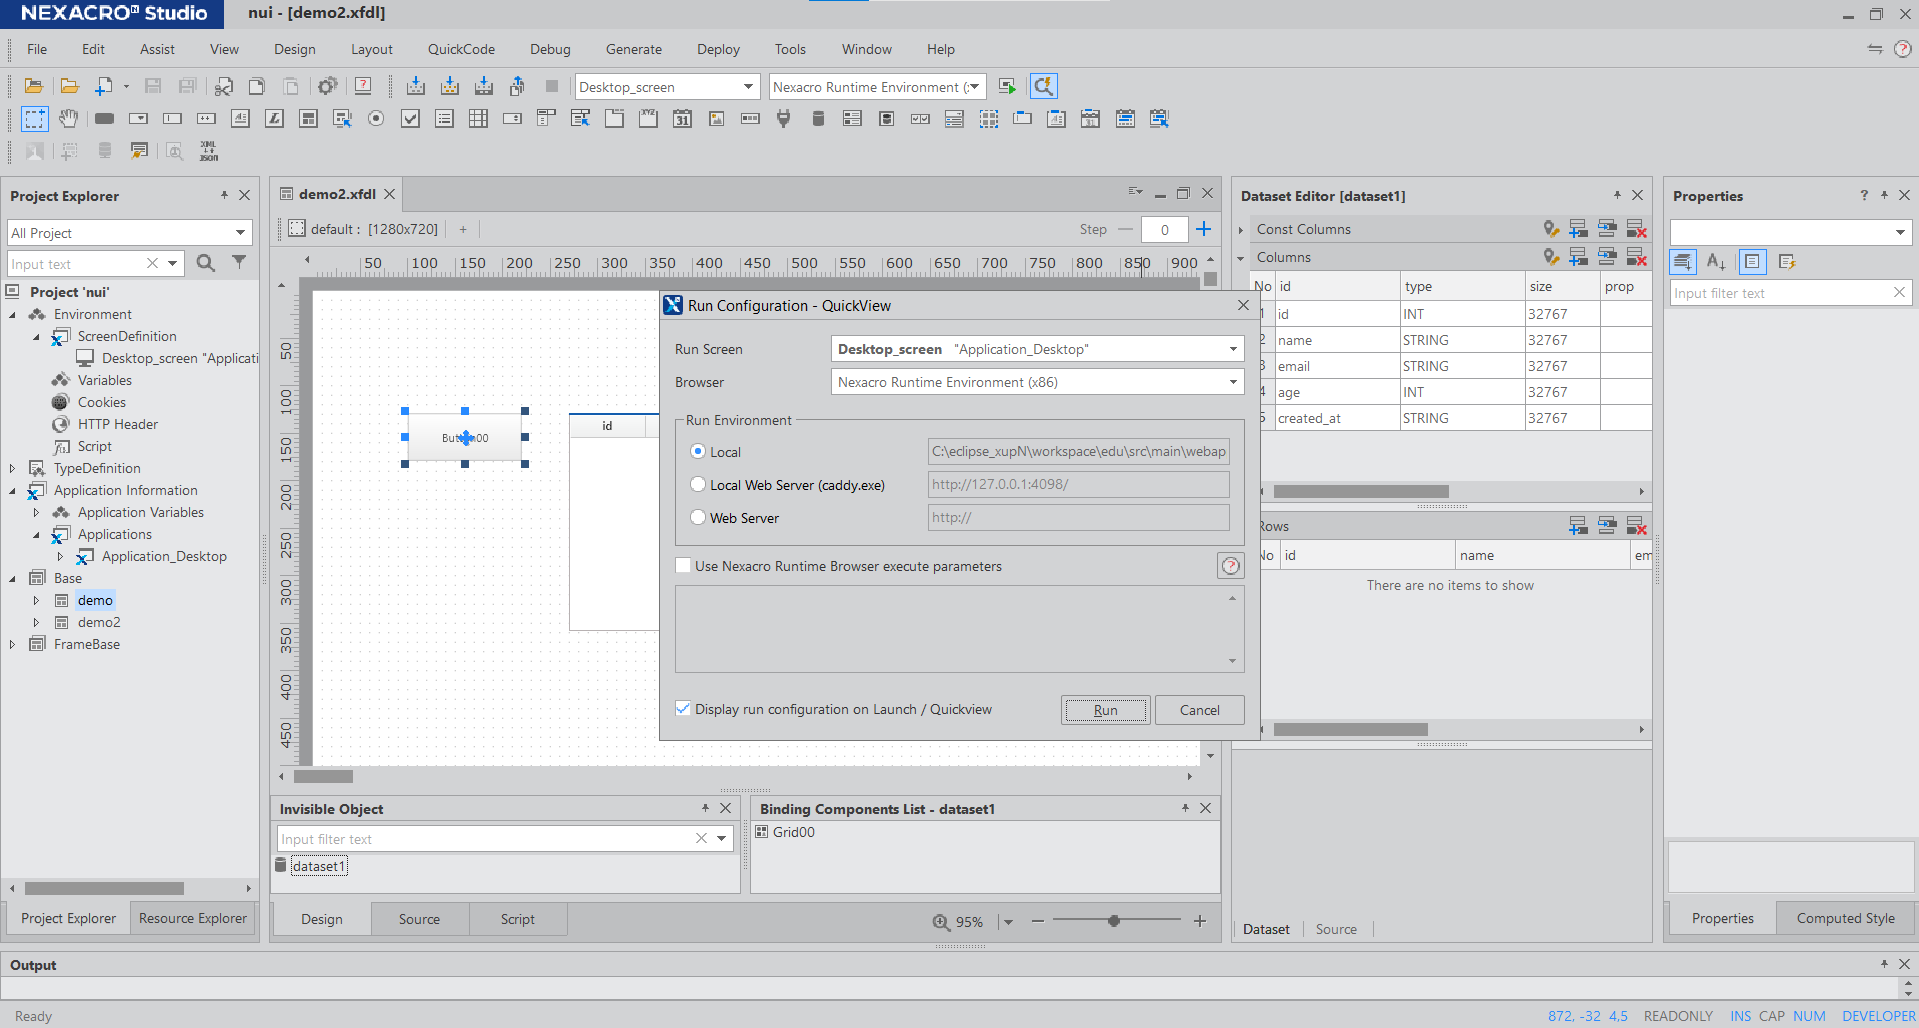Image resolution: width=1919 pixels, height=1028 pixels.
Task: Enable Use Nexacro Runtime Browser execute parameters
Action: click(684, 566)
